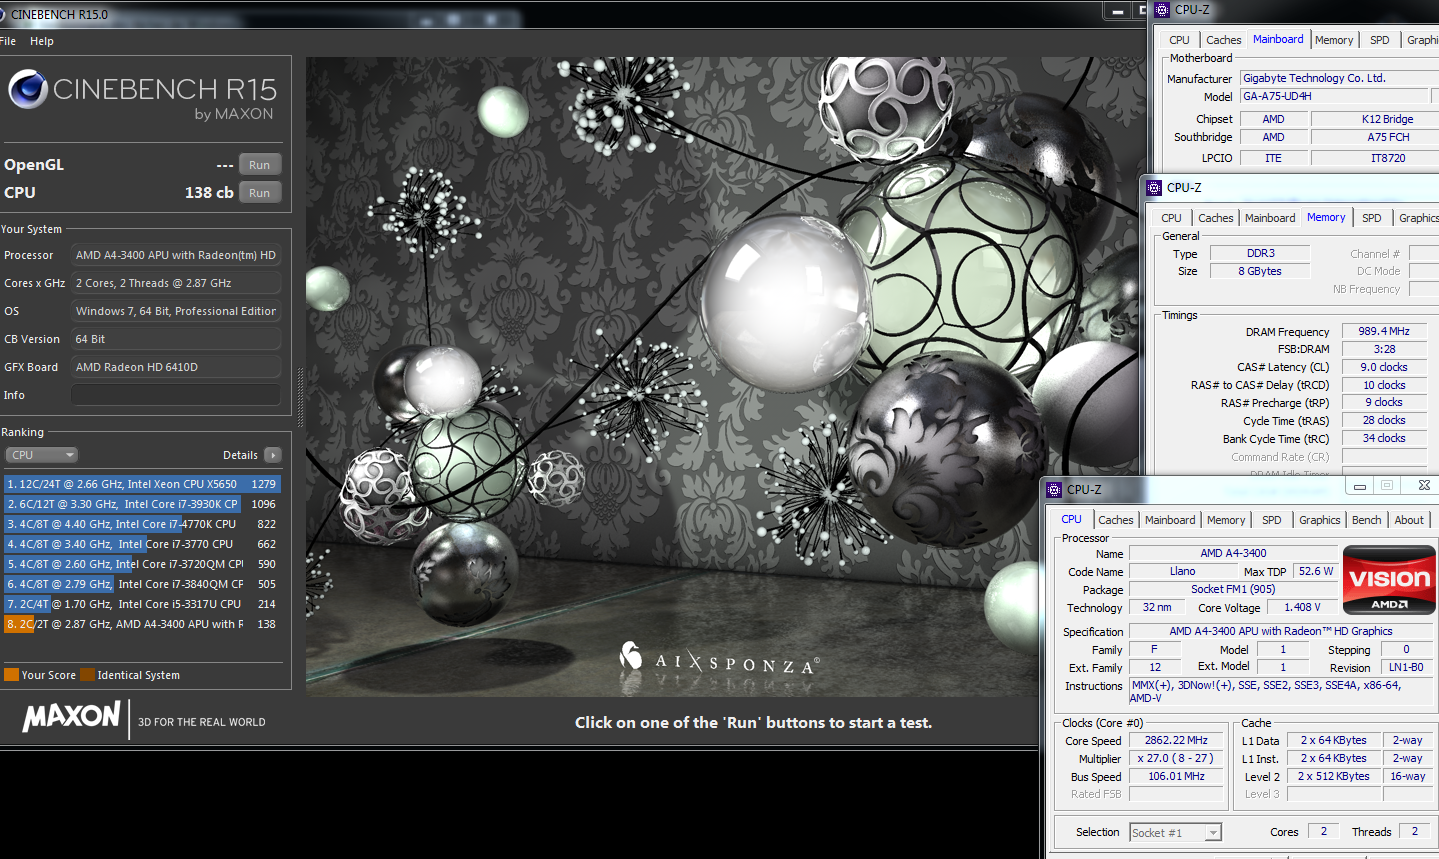Click the Cinebench R15 sphere logo
Viewport: 1439px width, 859px height.
28,90
